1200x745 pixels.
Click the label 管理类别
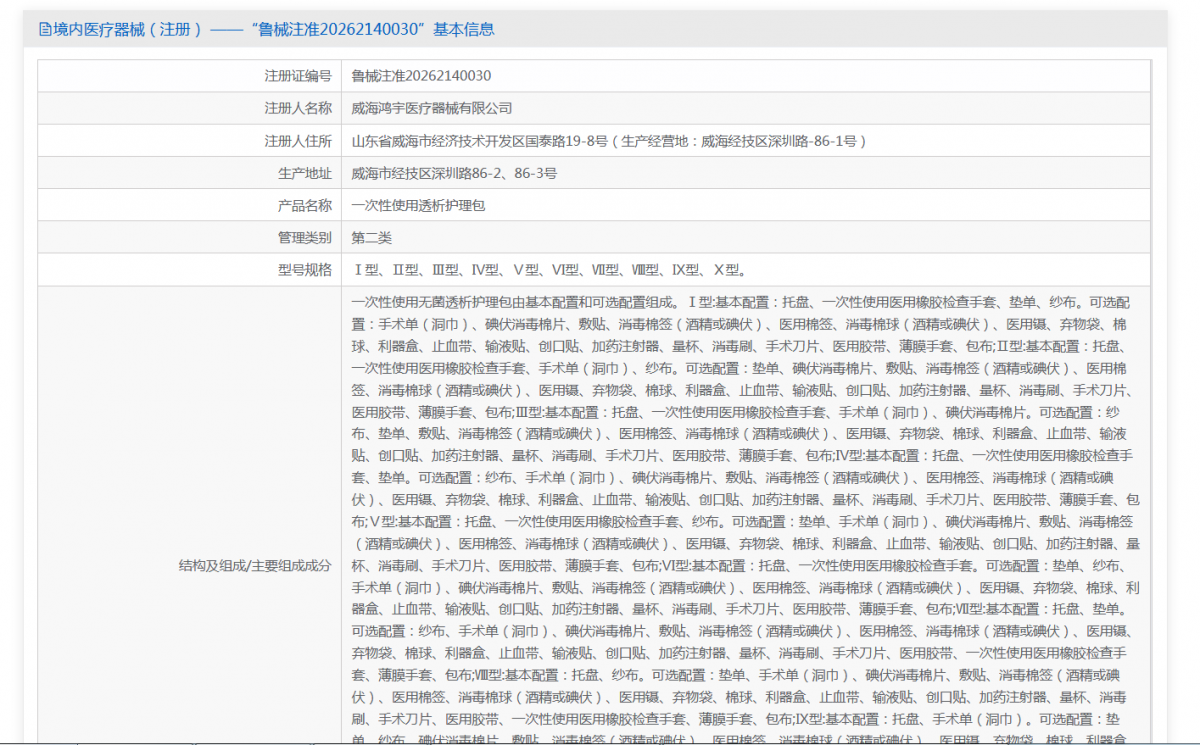305,238
